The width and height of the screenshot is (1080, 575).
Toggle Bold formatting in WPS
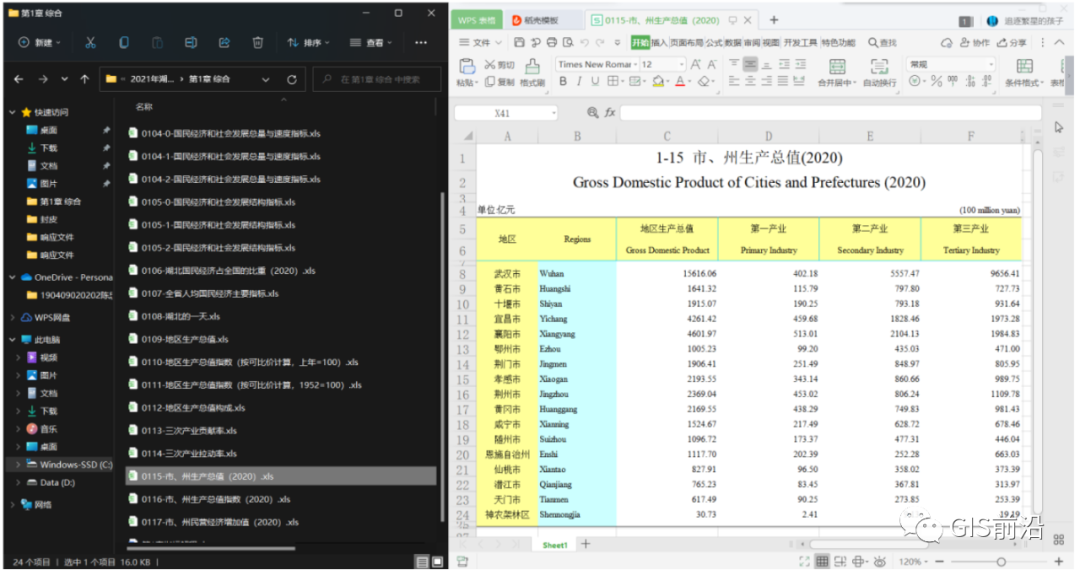pos(563,81)
